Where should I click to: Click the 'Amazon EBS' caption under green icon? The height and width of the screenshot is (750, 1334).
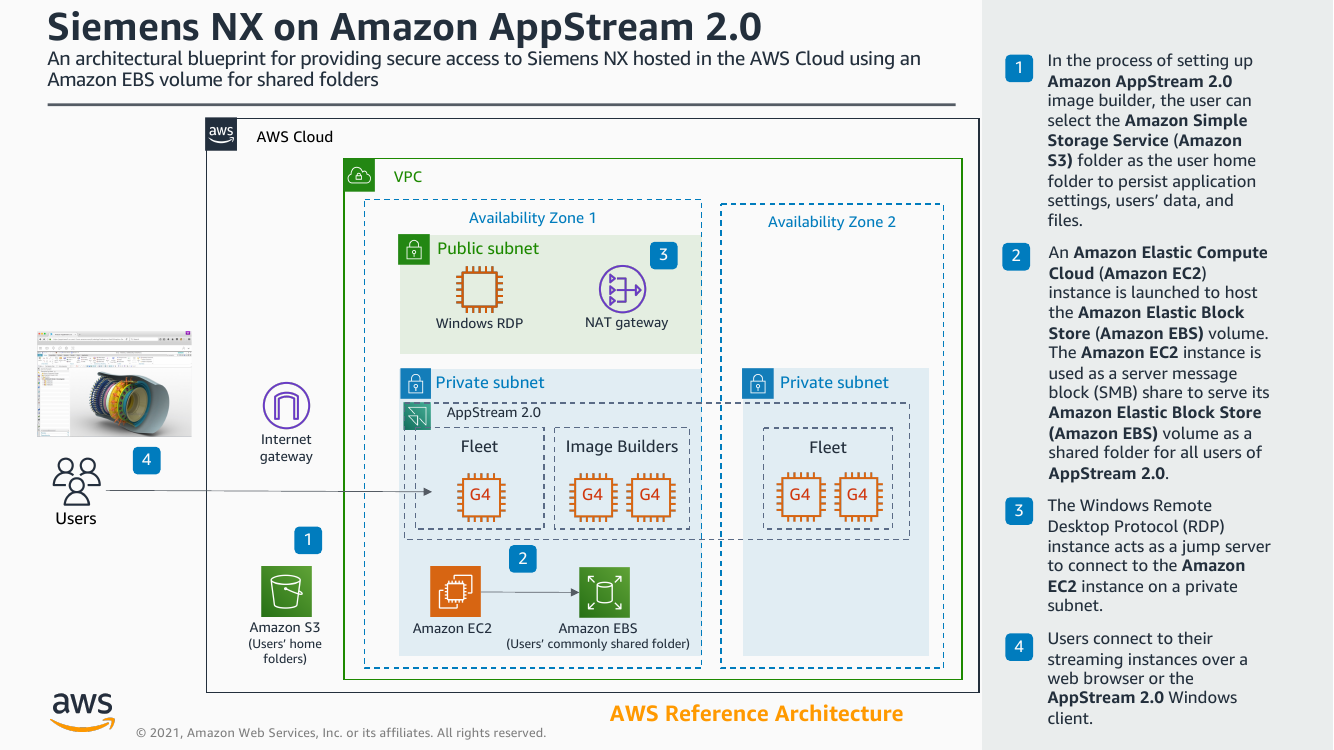tap(598, 629)
